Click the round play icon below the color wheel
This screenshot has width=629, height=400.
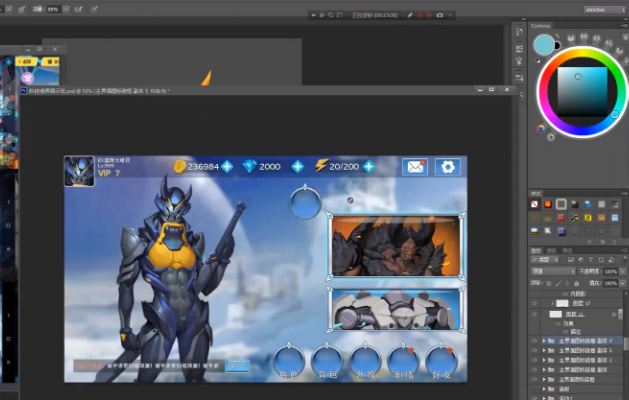tap(551, 137)
